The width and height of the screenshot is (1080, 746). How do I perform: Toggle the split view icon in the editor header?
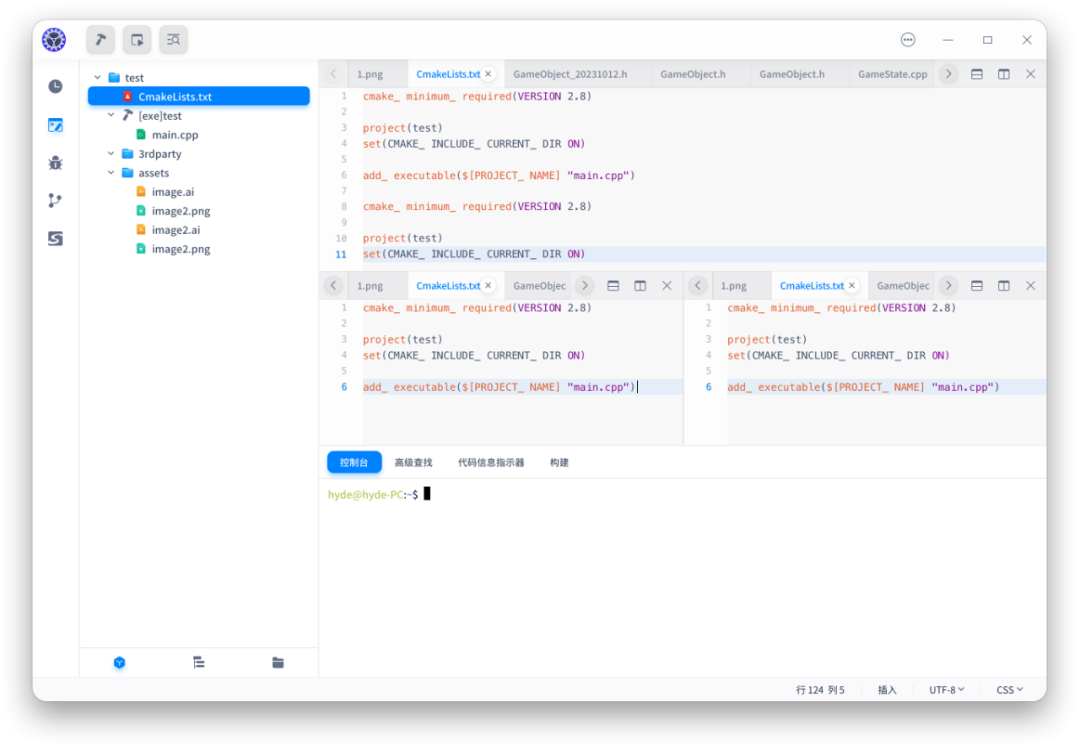pyautogui.click(x=1003, y=73)
